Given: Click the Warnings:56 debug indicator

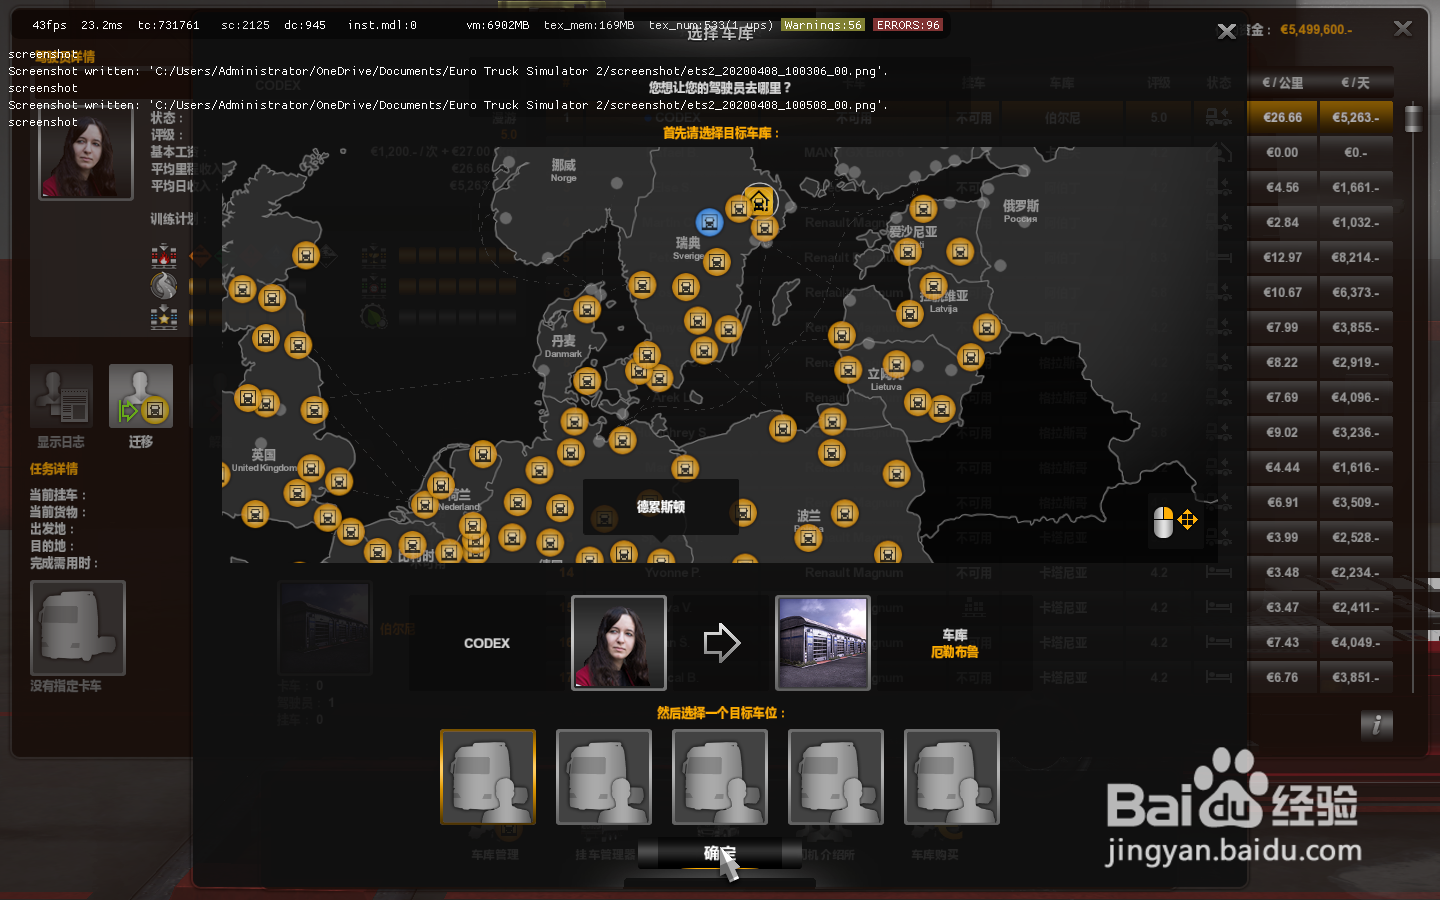Looking at the screenshot, I should tap(823, 25).
